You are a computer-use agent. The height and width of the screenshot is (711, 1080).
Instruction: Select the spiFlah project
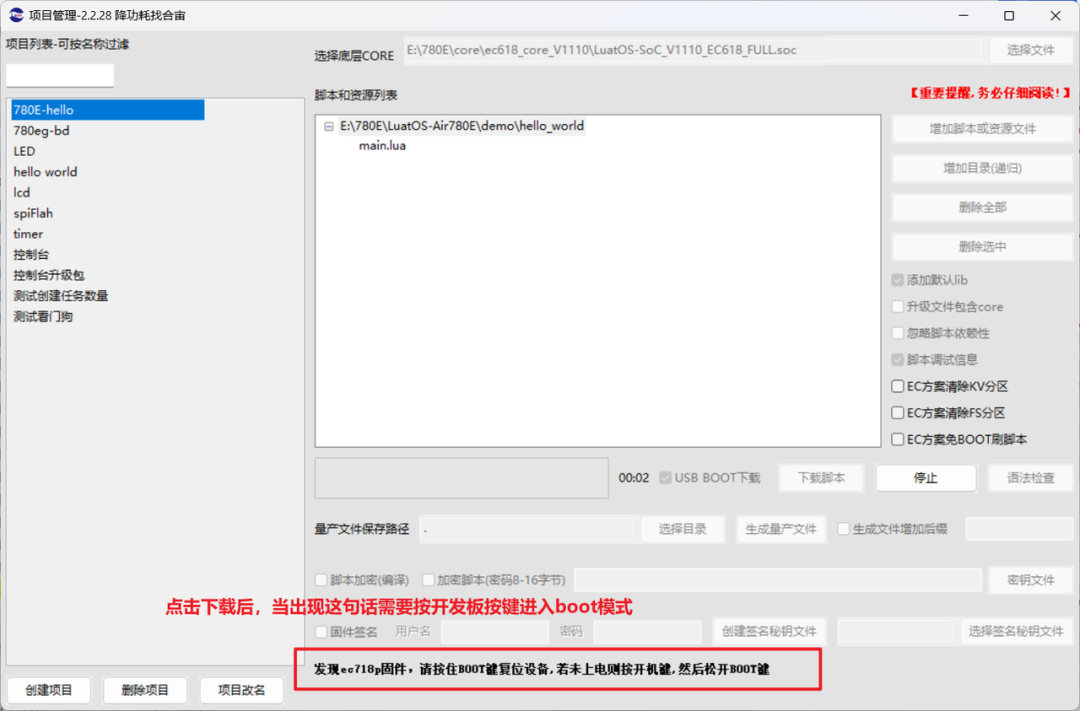[x=33, y=213]
